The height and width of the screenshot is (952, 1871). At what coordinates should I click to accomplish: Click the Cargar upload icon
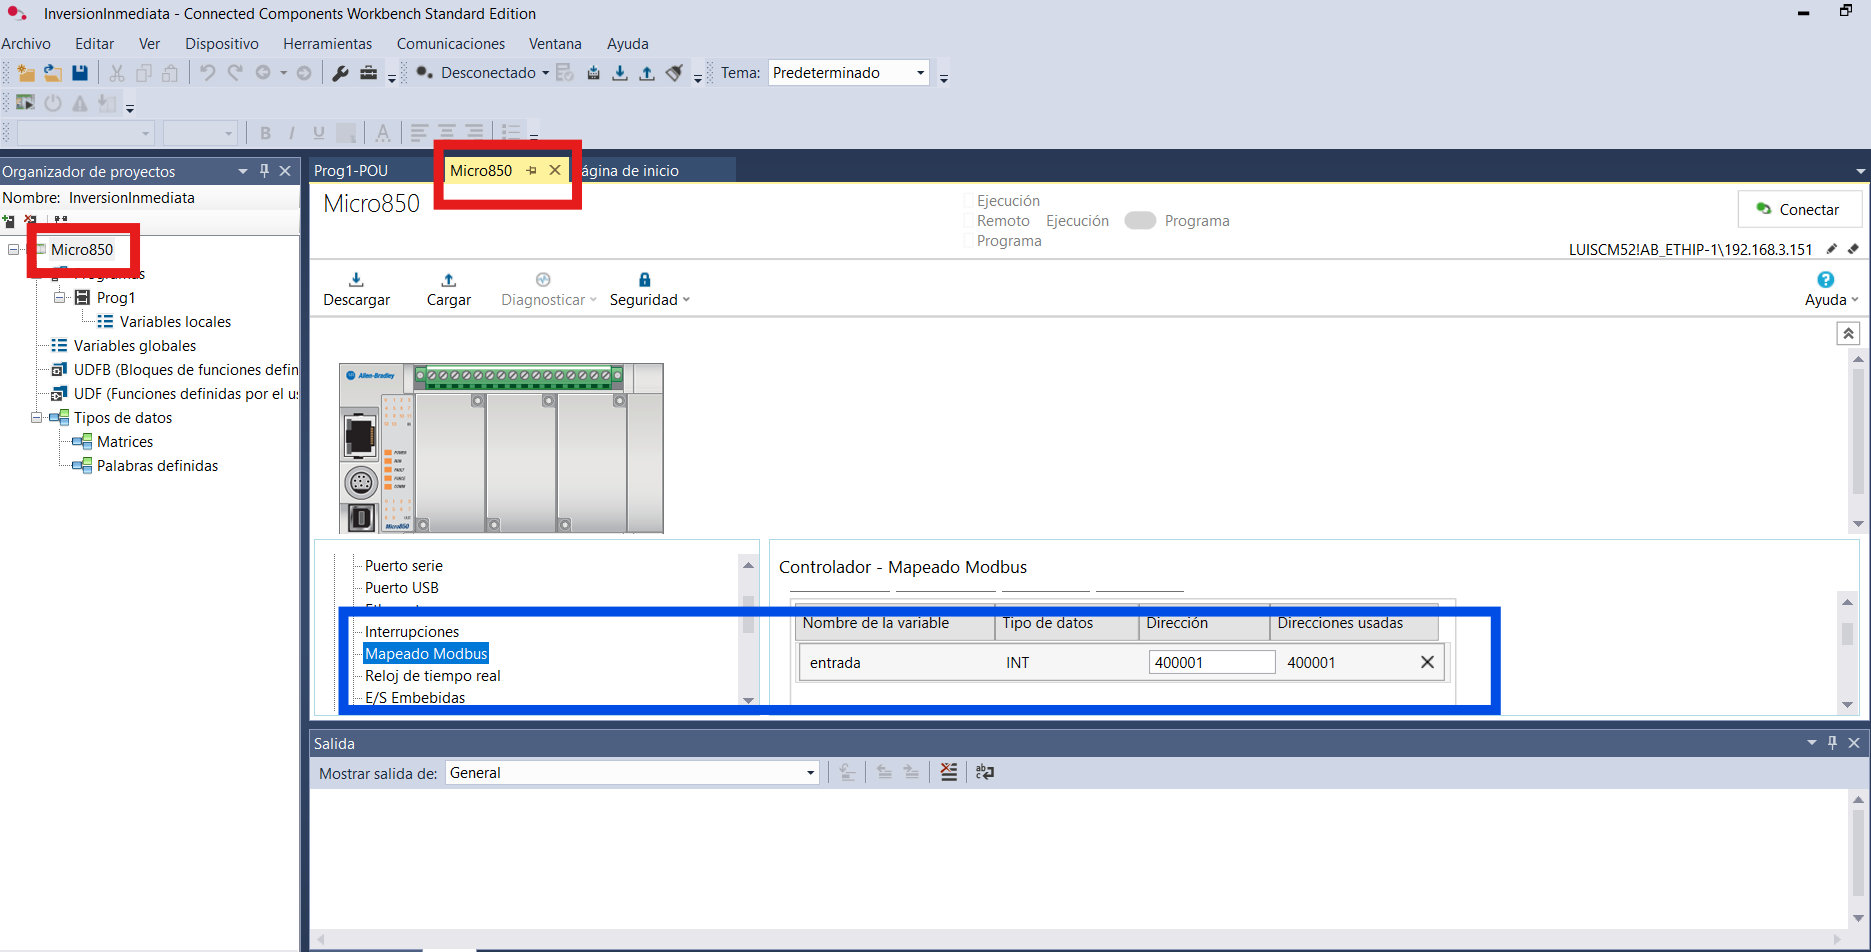pos(449,280)
